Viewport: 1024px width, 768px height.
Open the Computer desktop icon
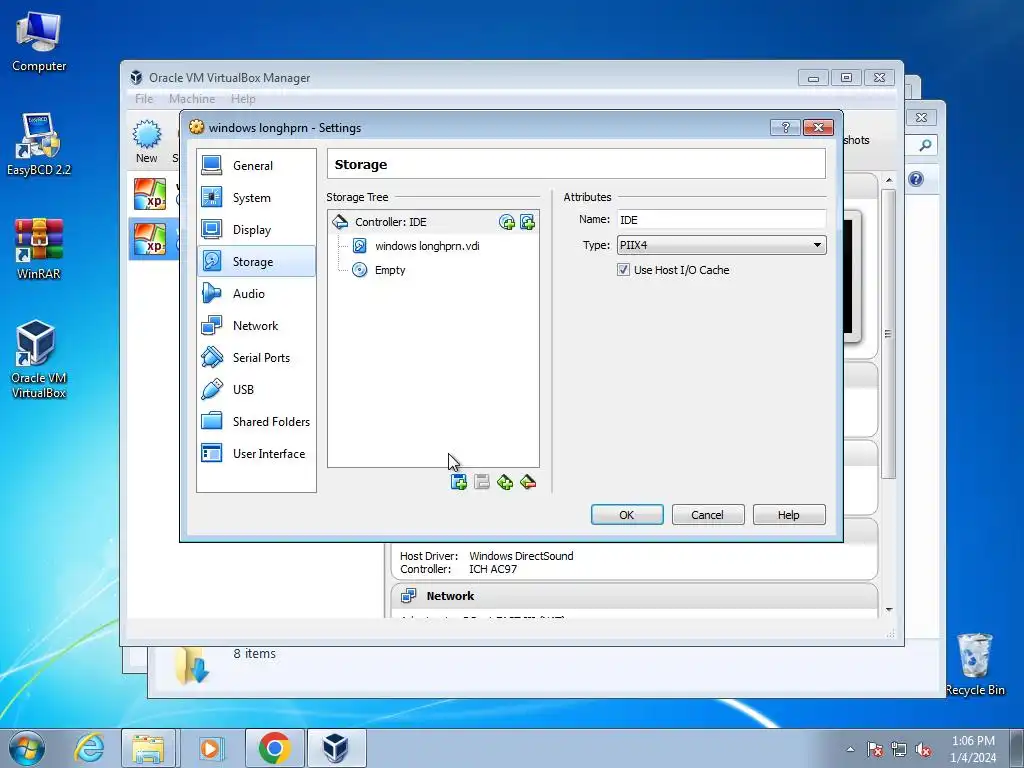click(x=39, y=41)
